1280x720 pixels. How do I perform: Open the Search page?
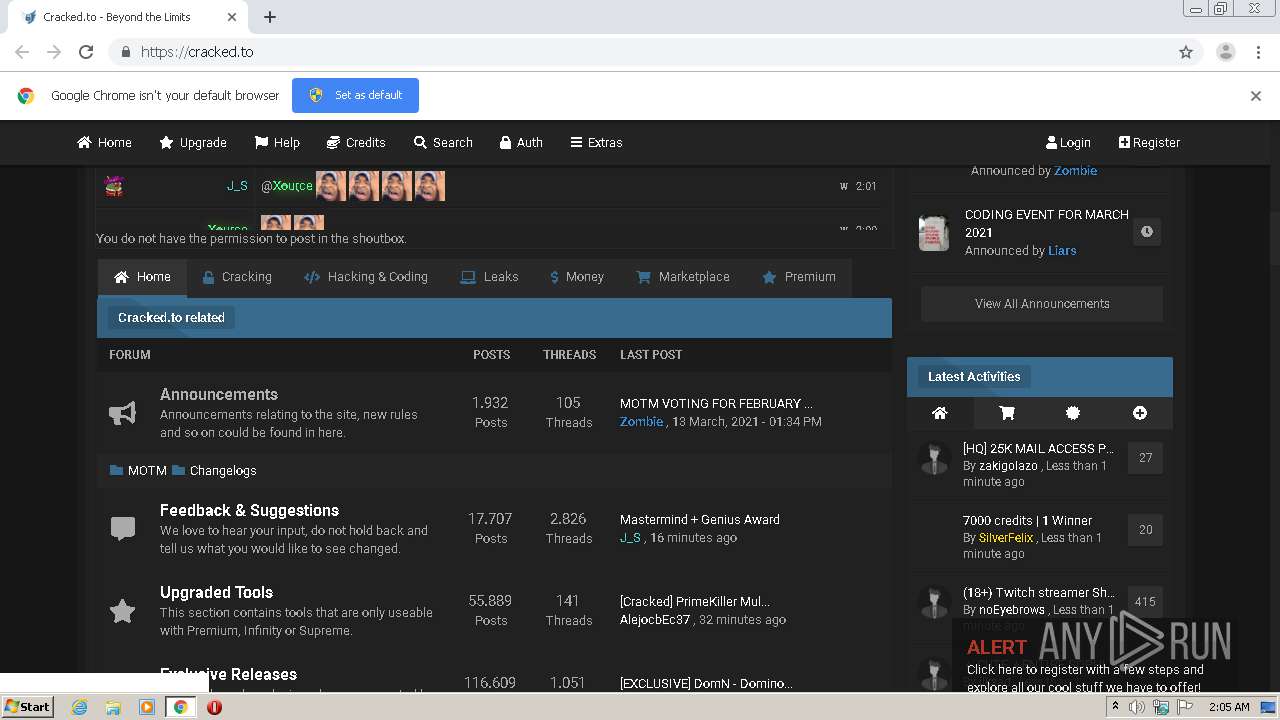pyautogui.click(x=443, y=142)
